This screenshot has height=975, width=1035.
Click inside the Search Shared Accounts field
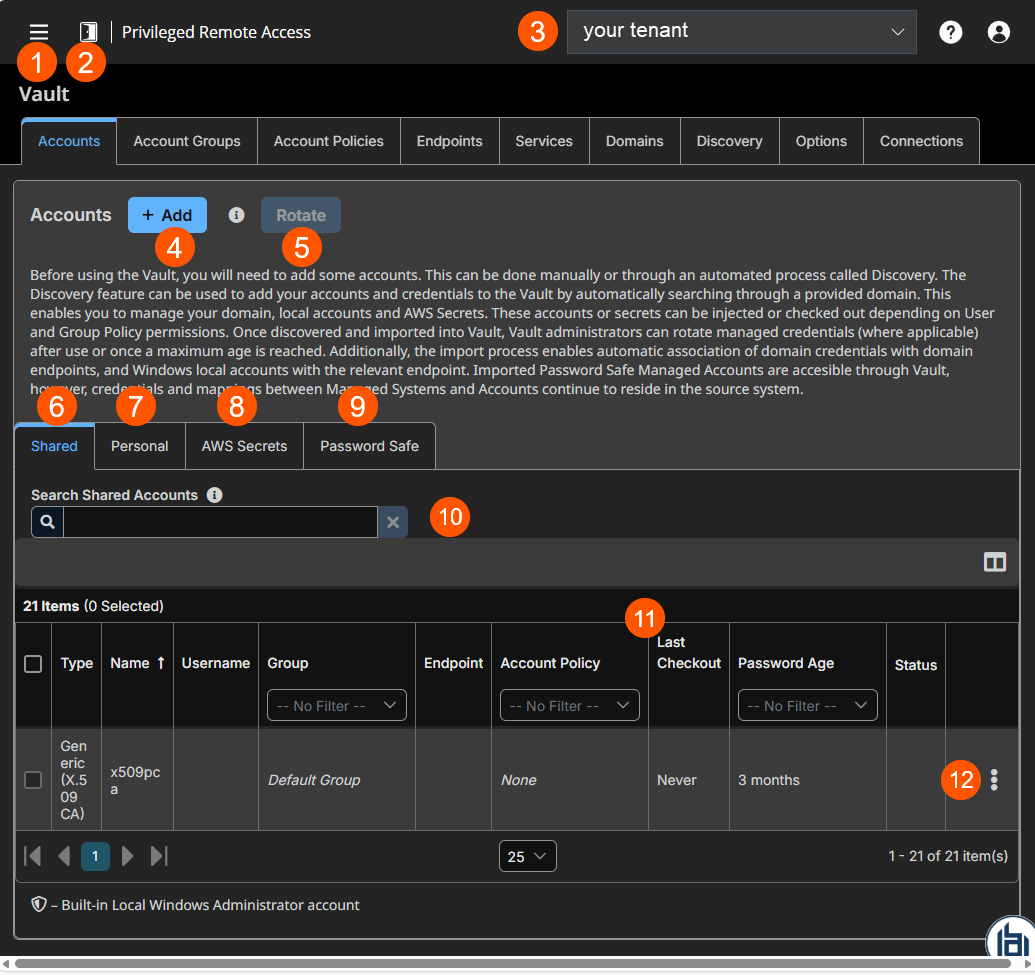[220, 522]
